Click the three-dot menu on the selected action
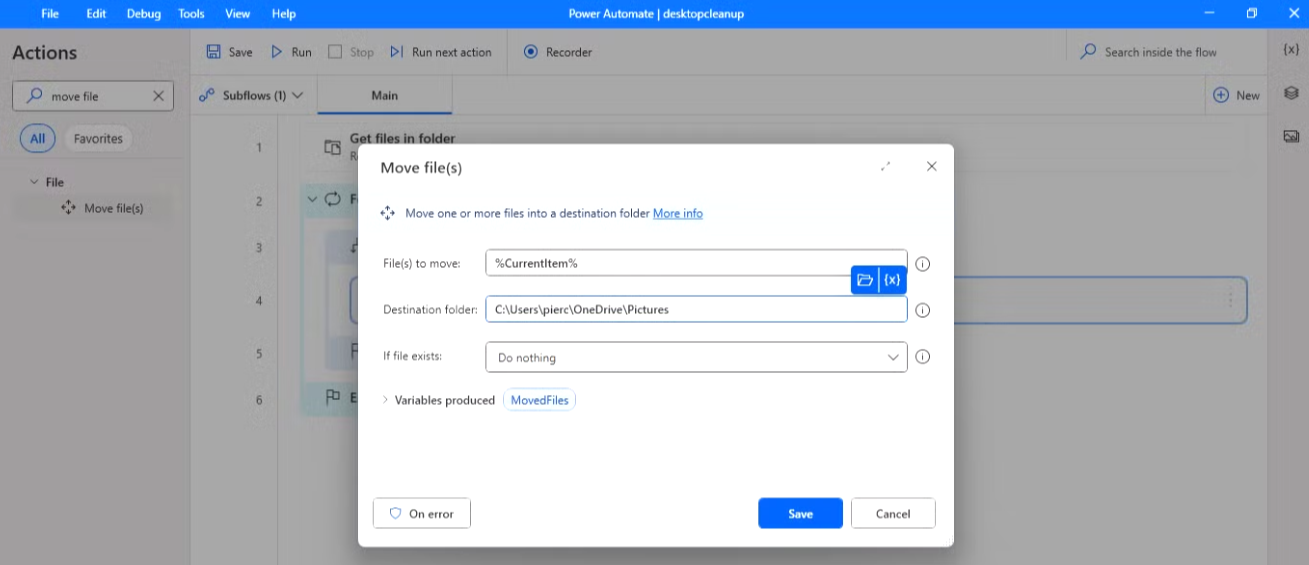 point(1230,300)
